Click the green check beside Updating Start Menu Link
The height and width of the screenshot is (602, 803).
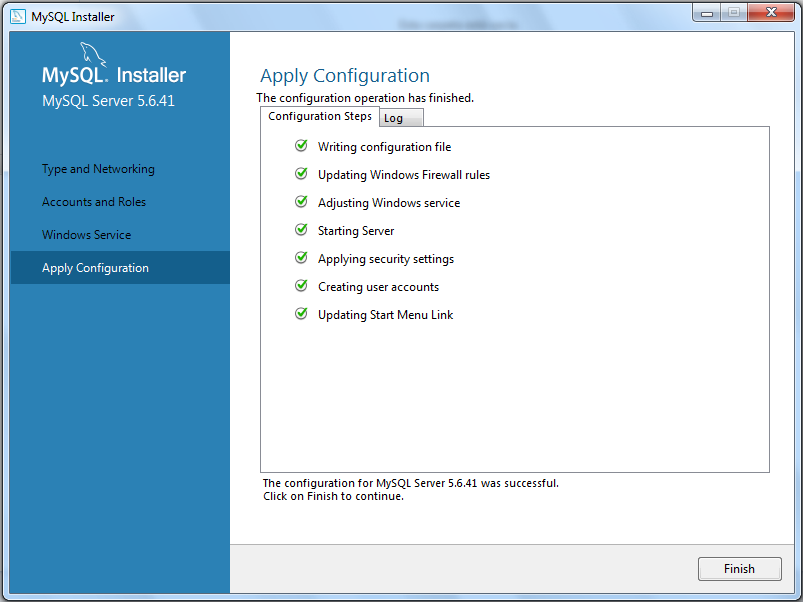301,313
